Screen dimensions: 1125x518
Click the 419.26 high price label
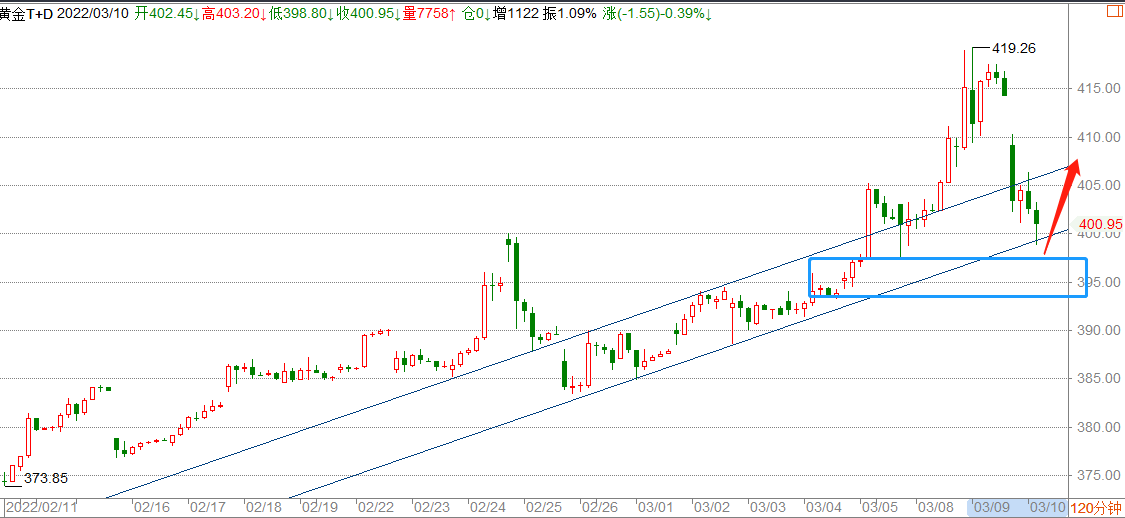[x=1014, y=49]
